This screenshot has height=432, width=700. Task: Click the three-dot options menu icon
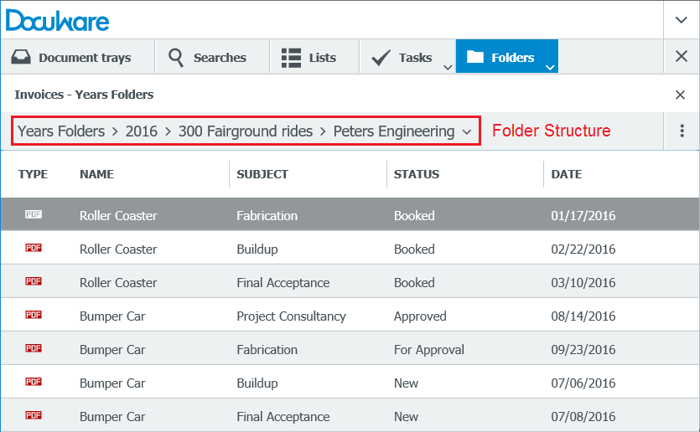point(682,131)
